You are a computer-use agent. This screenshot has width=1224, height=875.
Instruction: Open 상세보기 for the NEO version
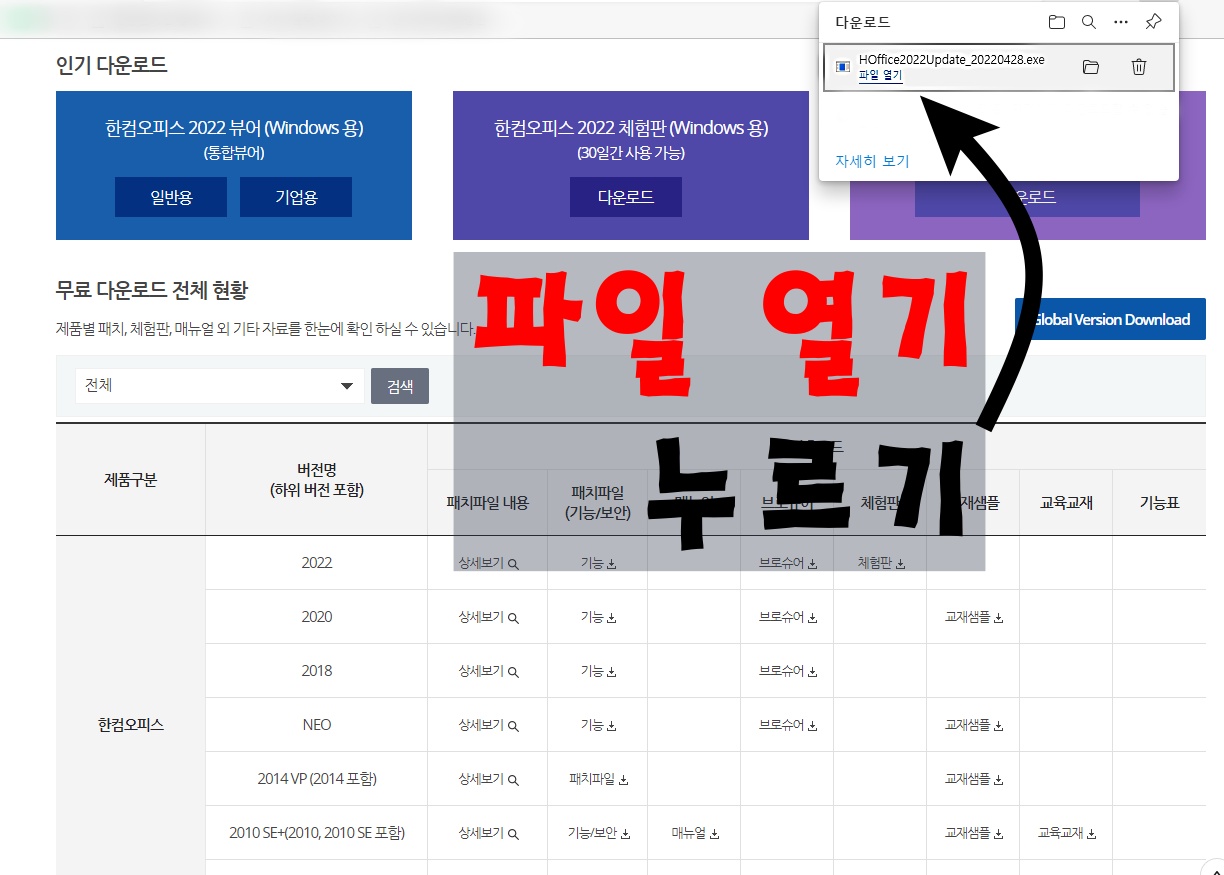488,725
